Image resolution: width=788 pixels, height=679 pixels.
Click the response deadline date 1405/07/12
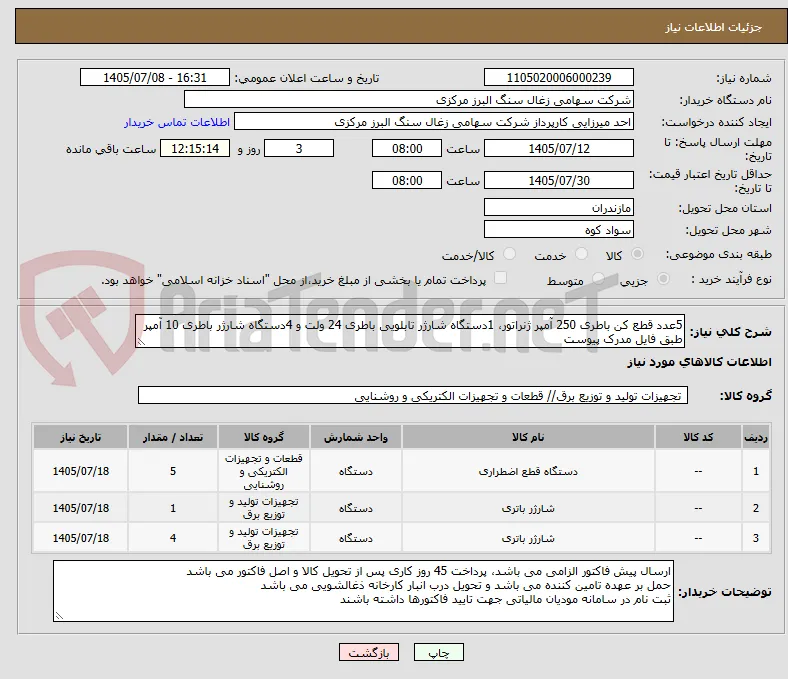click(558, 148)
